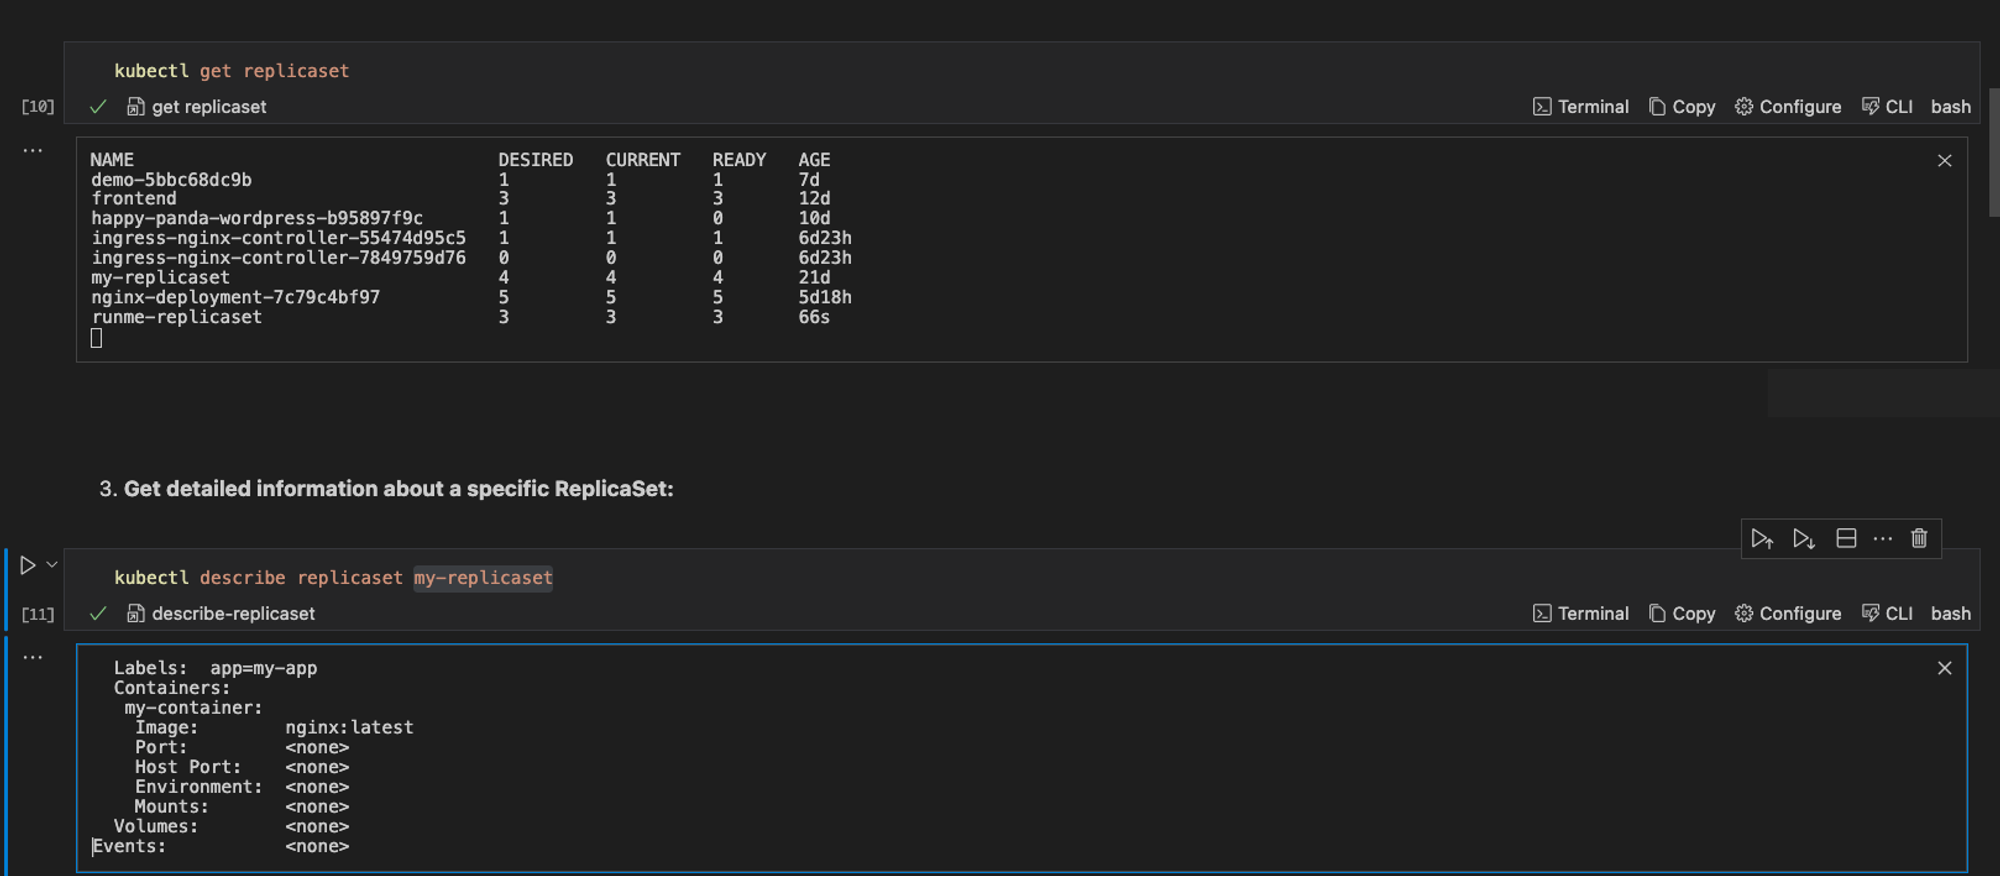Expand run options chevron beside play button
Image resolution: width=2000 pixels, height=876 pixels.
52,565
